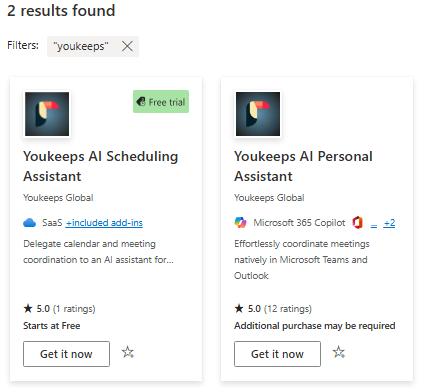This screenshot has height=388, width=421.
Task: Click Get it now for Personal Assistant
Action: pos(277,354)
